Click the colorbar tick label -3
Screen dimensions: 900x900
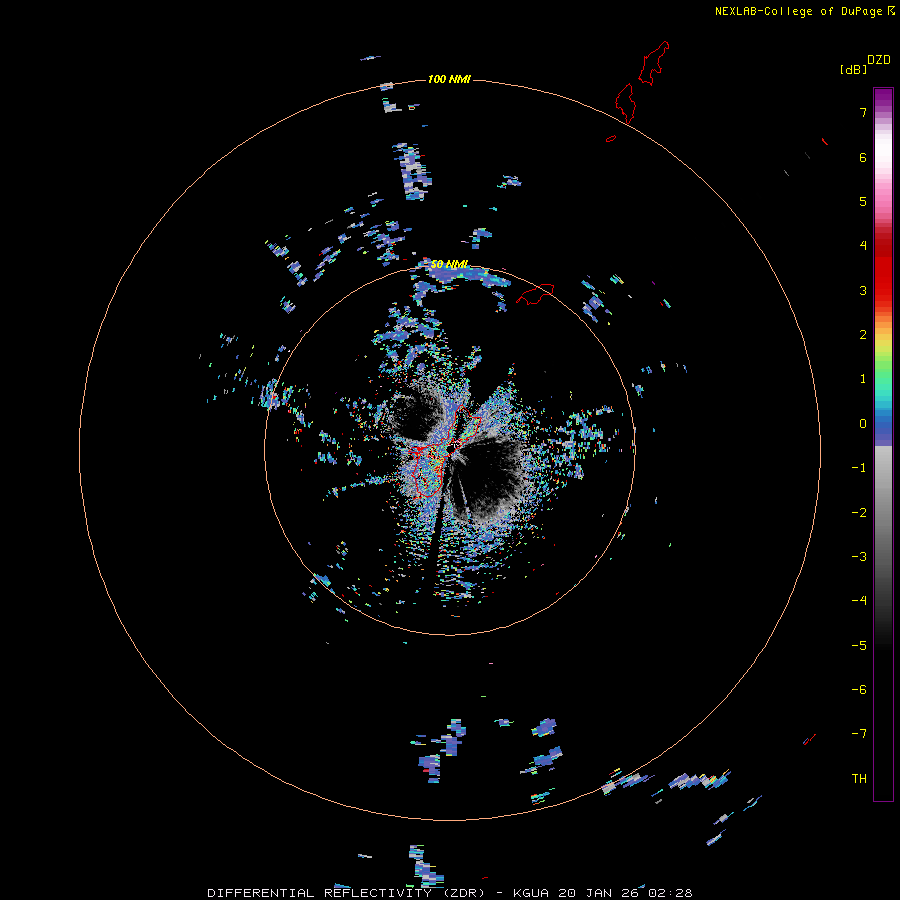pyautogui.click(x=859, y=557)
